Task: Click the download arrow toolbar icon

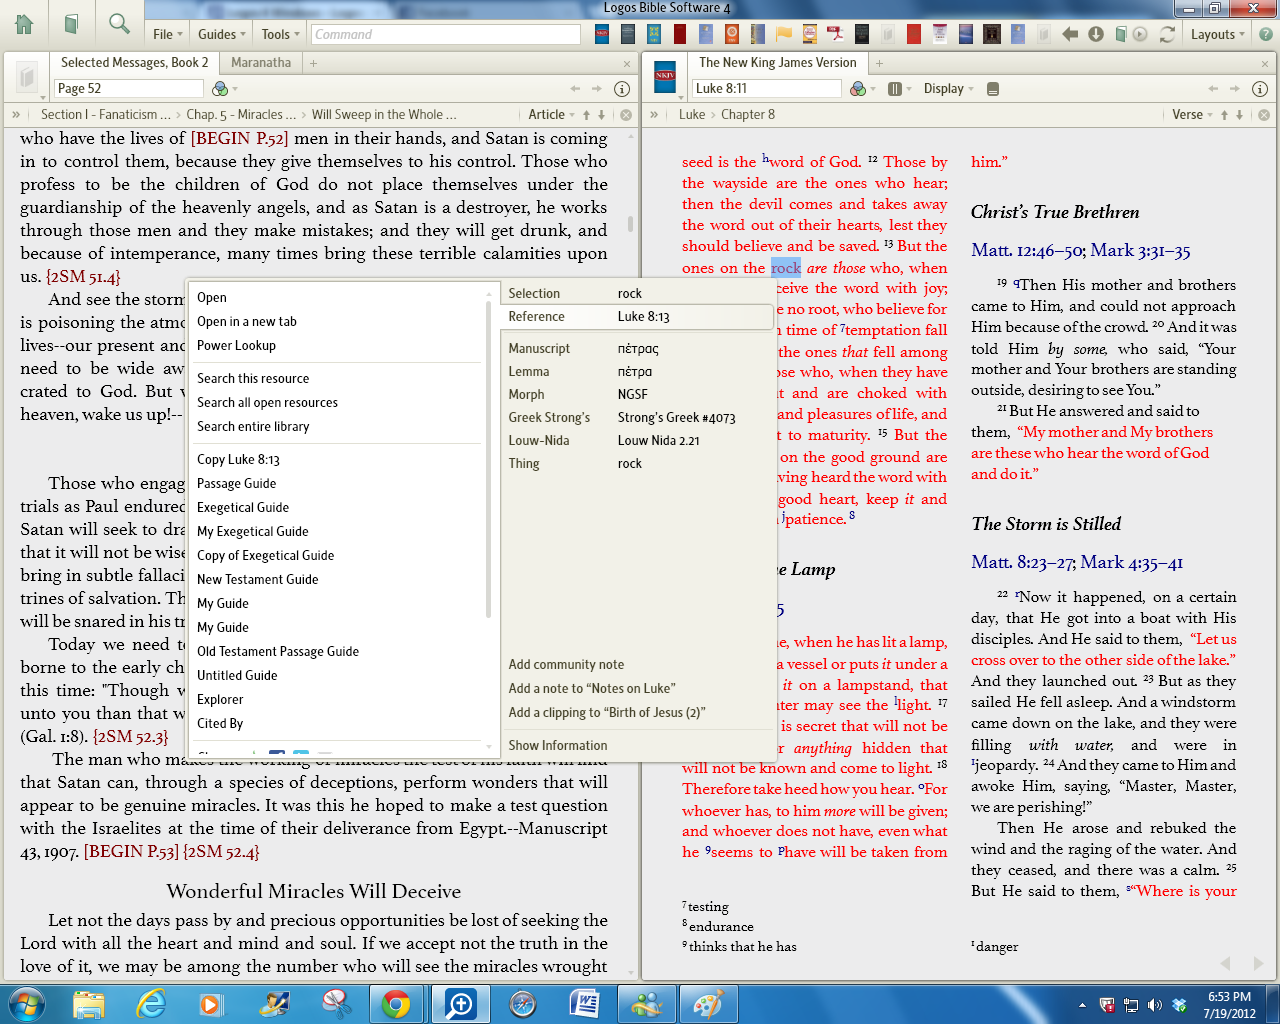Action: click(x=1096, y=34)
